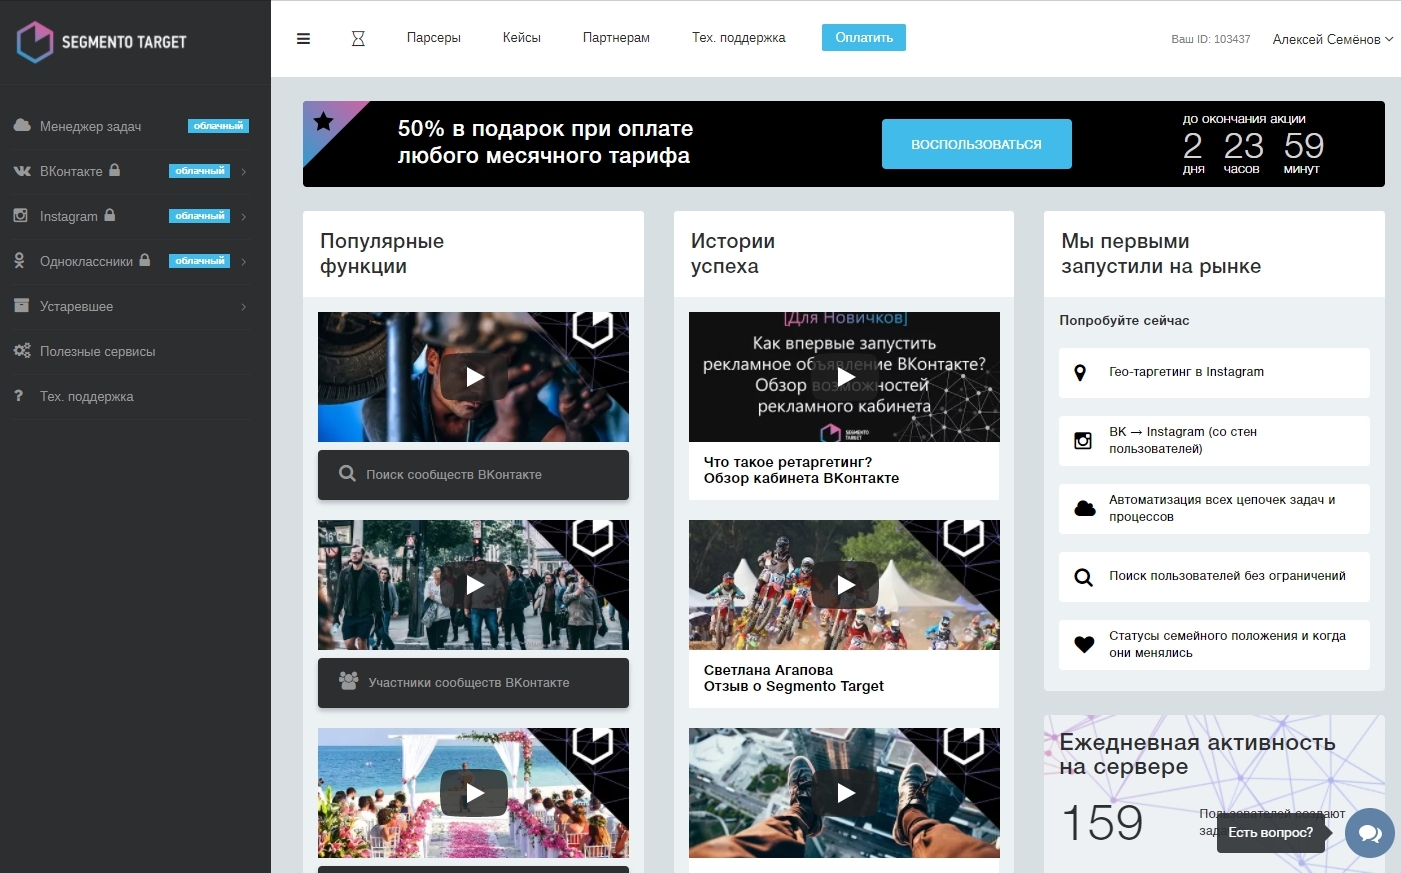
Task: Open Полезные сервисы in the sidebar
Action: click(x=98, y=351)
